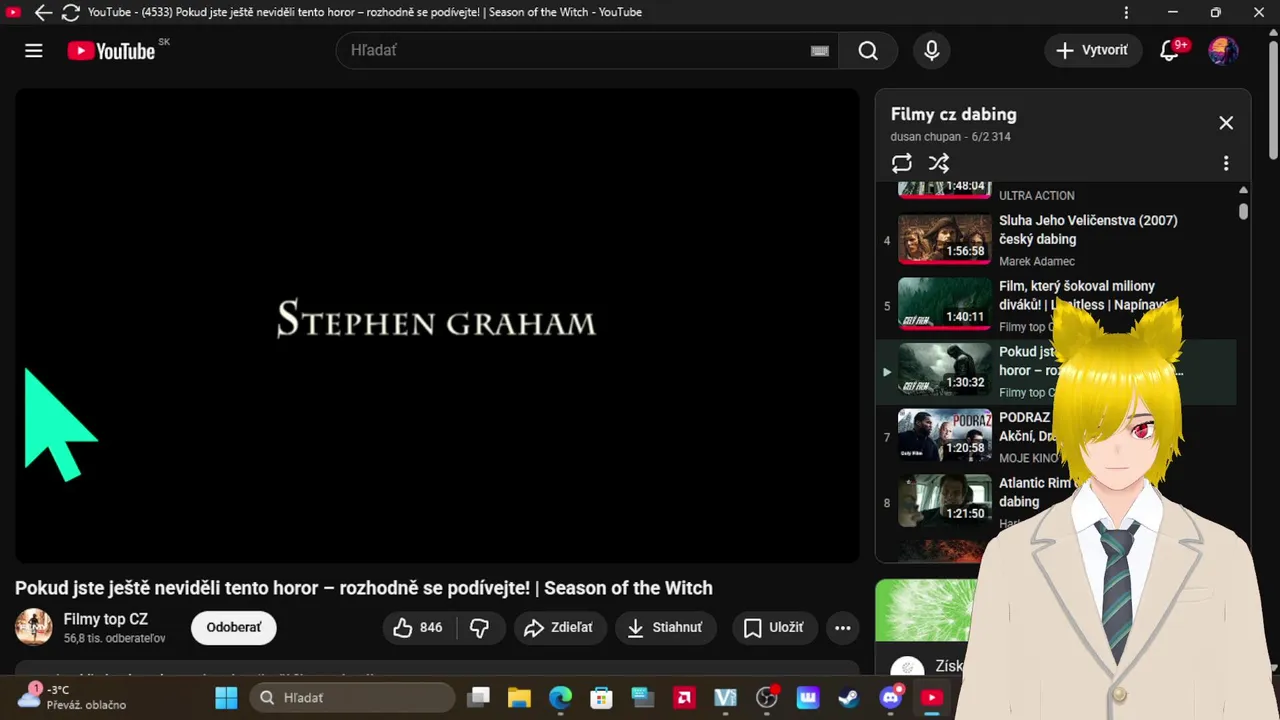Open Microsoft Store from the taskbar
Screen dimensions: 1280x720
[601, 697]
